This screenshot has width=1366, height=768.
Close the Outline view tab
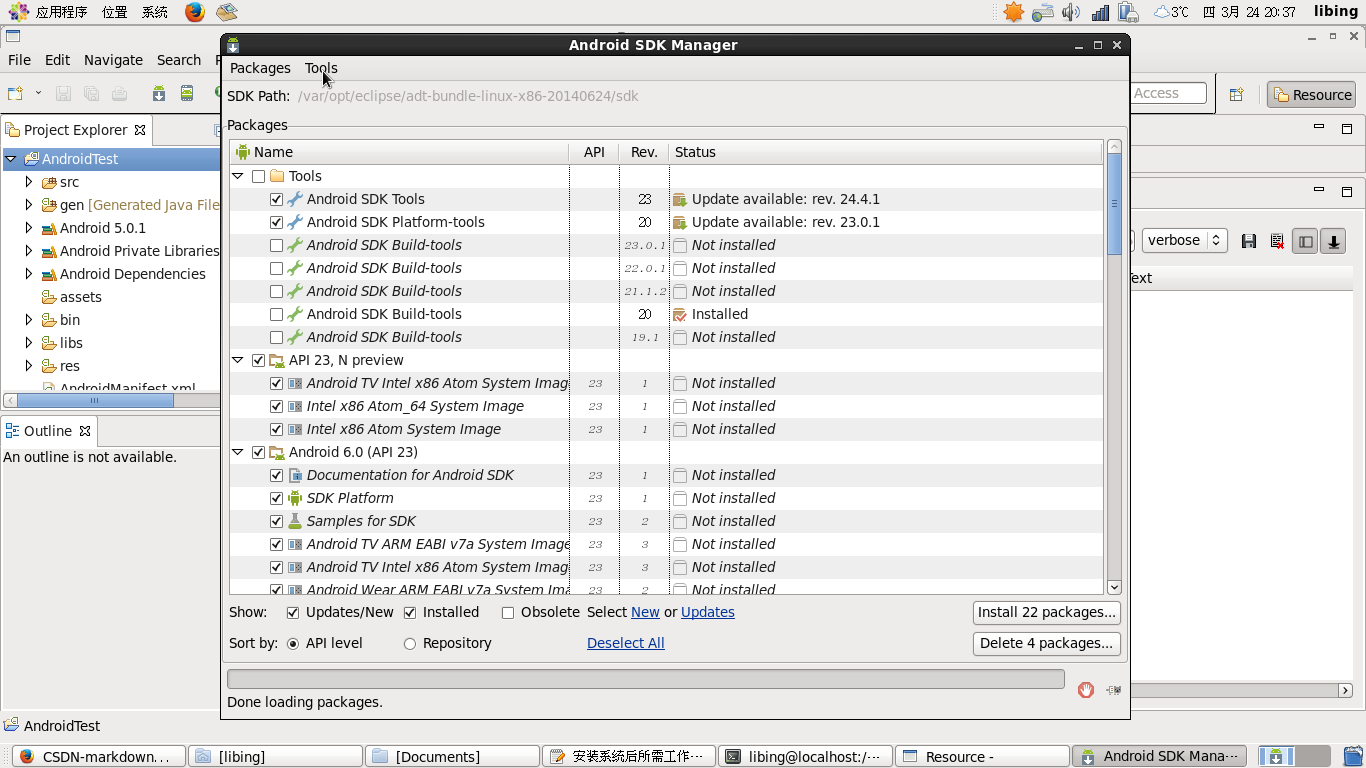pos(85,431)
